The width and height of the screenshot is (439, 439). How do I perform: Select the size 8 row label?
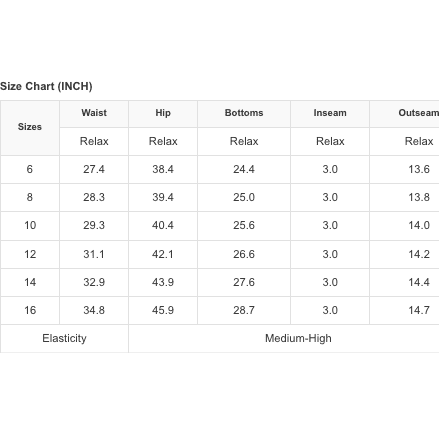point(30,197)
